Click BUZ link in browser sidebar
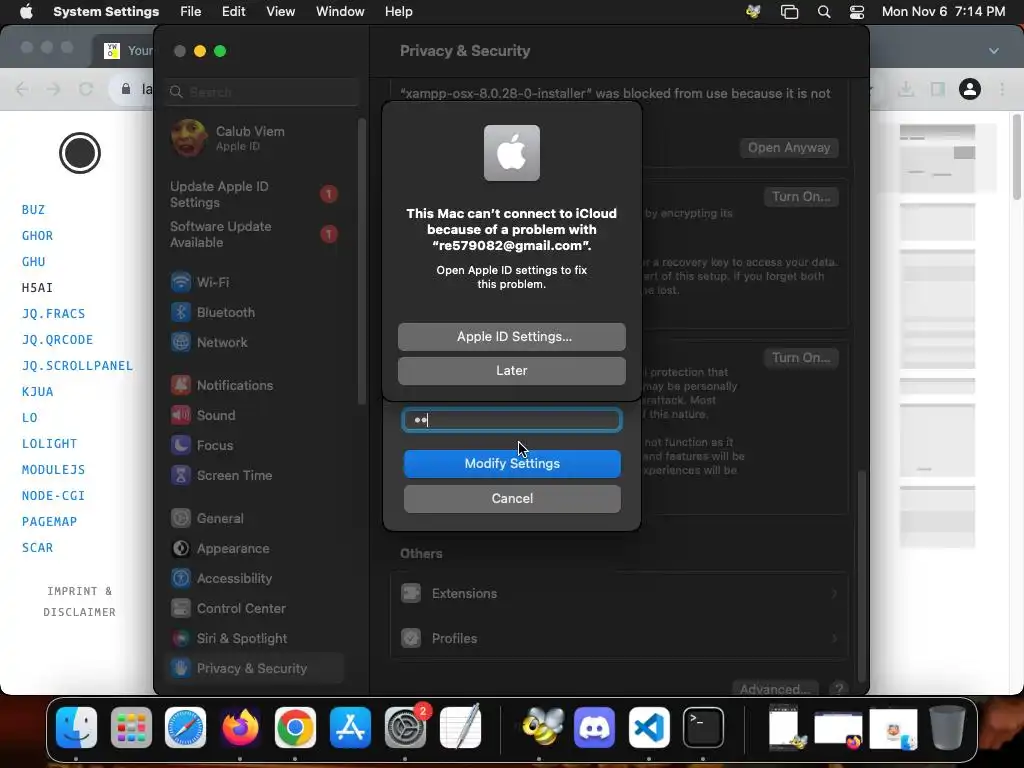 pyautogui.click(x=33, y=210)
